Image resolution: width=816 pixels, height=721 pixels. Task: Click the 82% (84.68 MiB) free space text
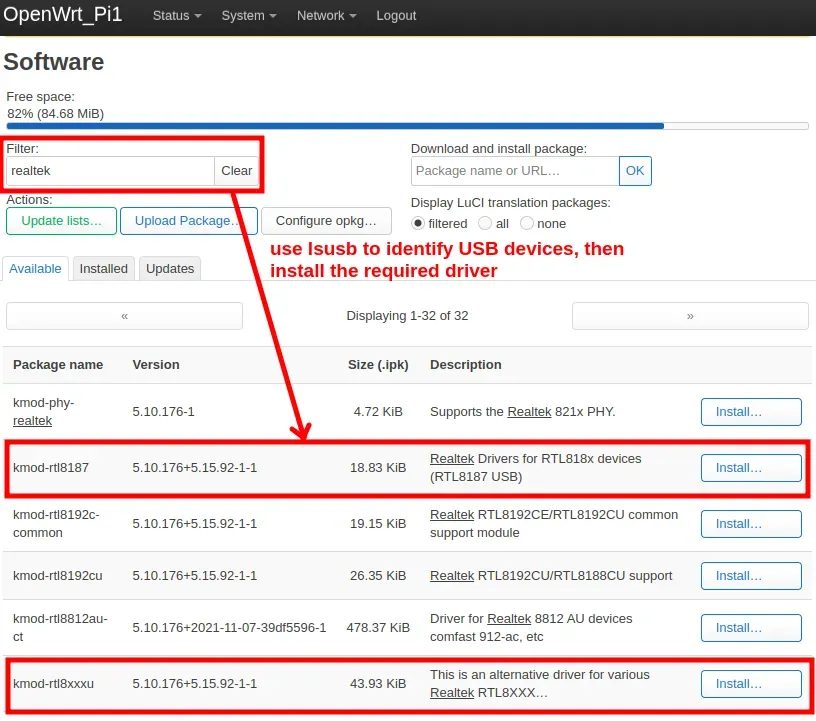tap(56, 113)
